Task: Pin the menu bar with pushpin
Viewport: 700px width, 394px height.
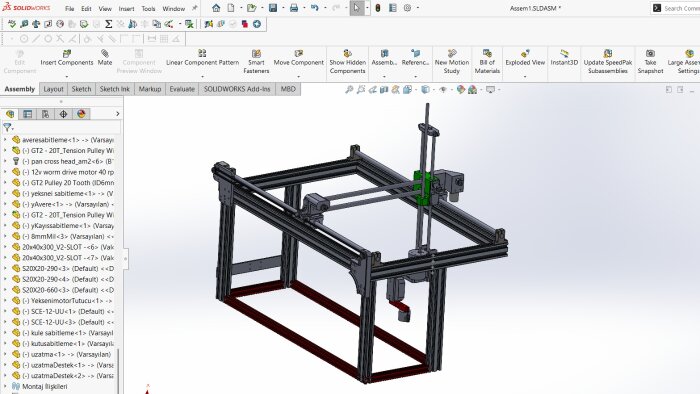Action: coord(195,8)
